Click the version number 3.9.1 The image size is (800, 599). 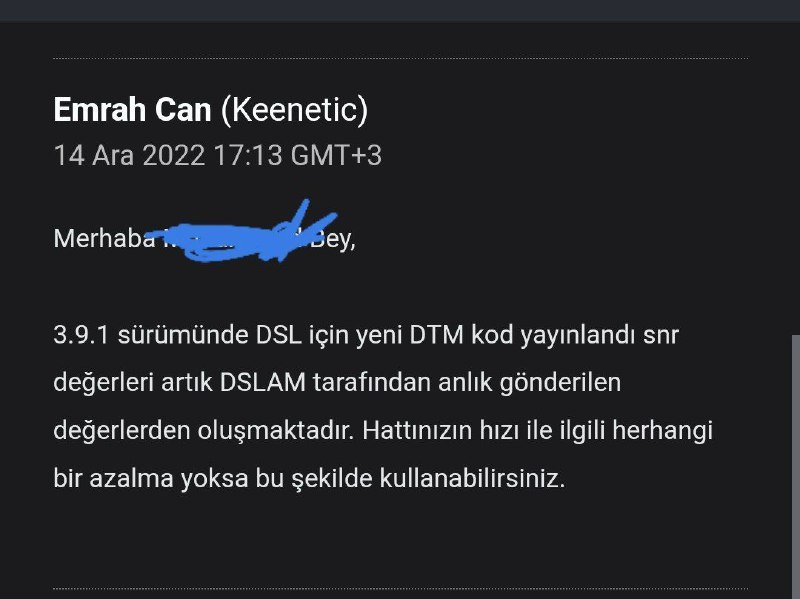81,336
